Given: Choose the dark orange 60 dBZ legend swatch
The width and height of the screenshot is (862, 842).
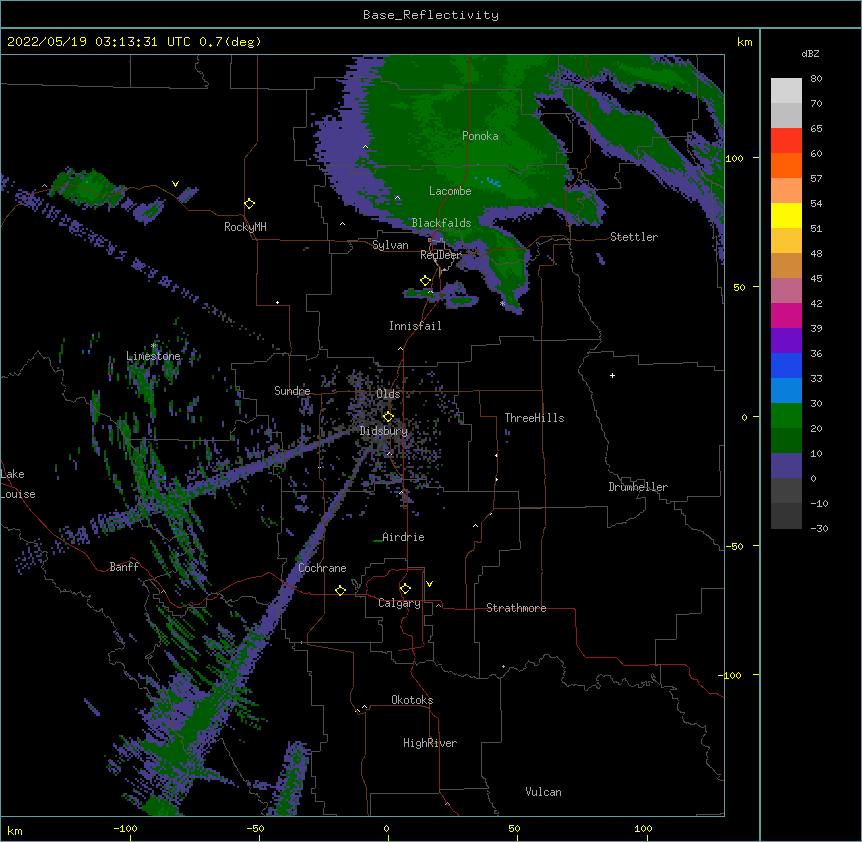Looking at the screenshot, I should tap(786, 165).
